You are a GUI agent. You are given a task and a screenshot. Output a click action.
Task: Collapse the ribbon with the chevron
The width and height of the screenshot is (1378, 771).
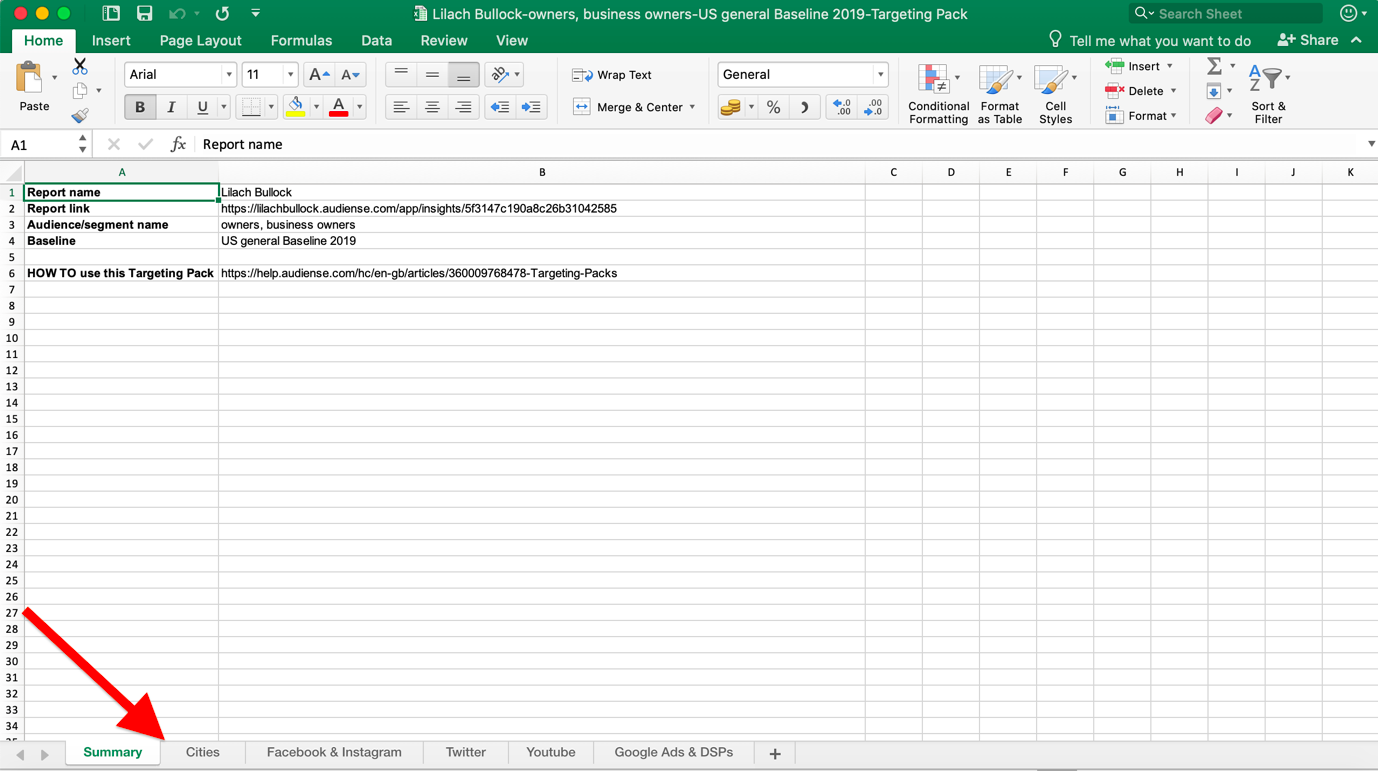1357,40
